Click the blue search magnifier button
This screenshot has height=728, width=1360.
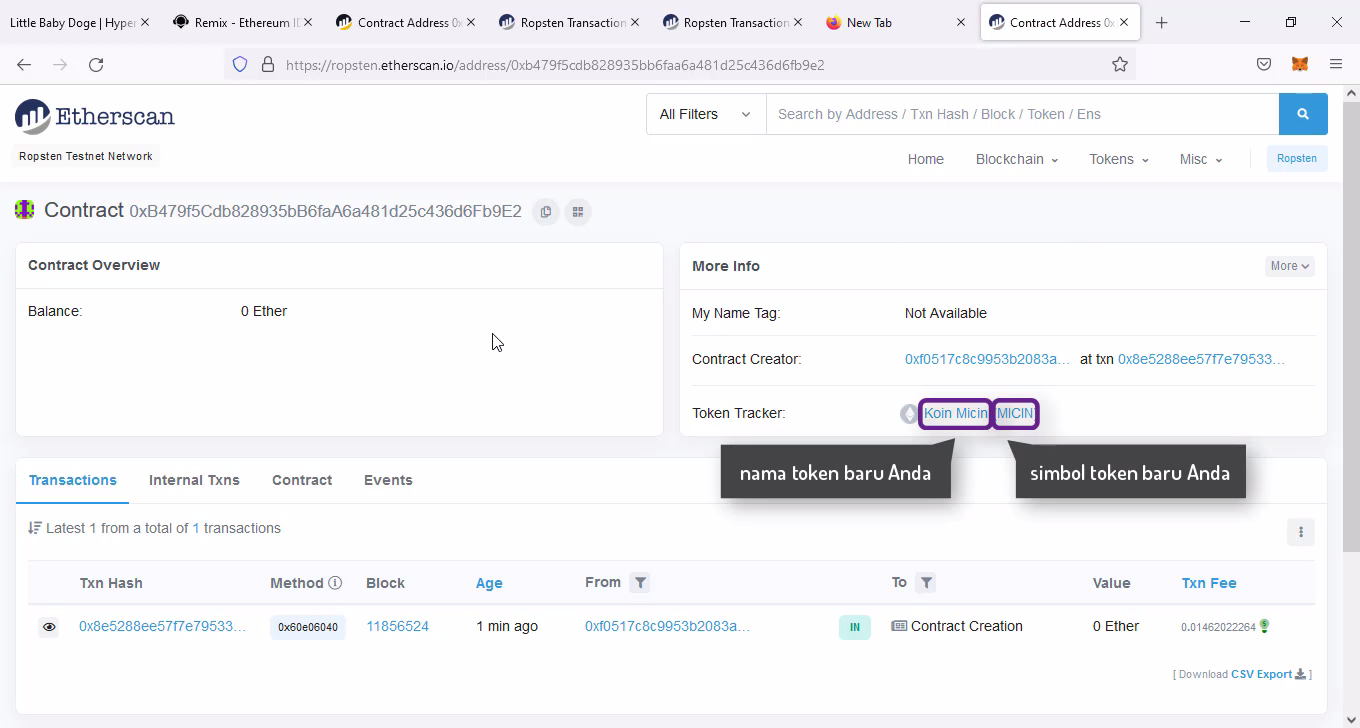[1302, 114]
